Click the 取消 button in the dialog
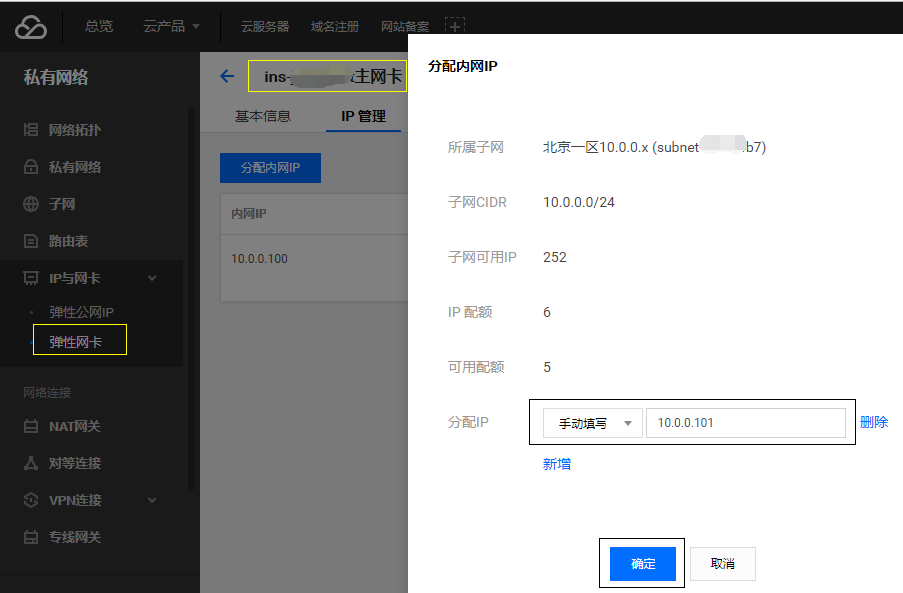 tap(722, 564)
